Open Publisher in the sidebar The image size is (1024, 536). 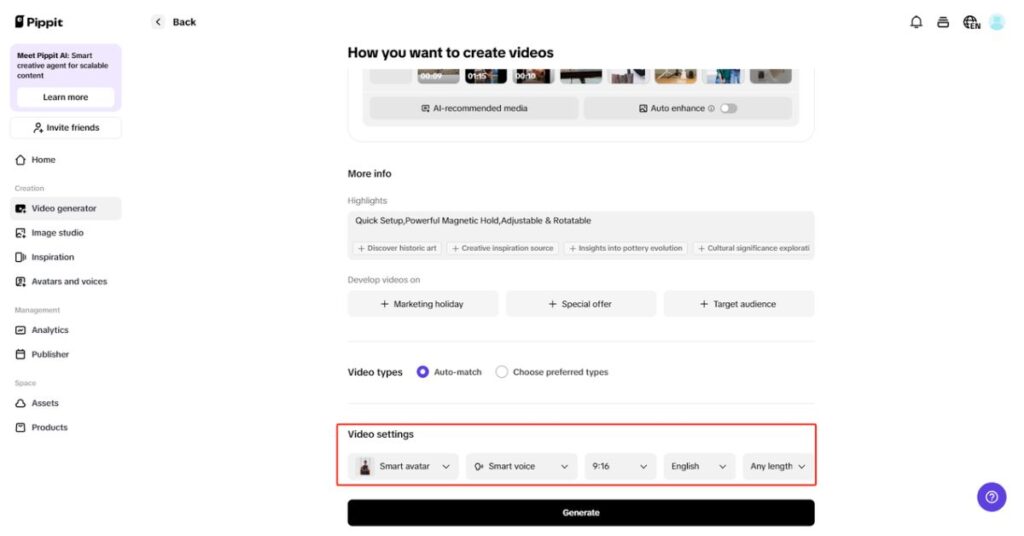(65, 355)
